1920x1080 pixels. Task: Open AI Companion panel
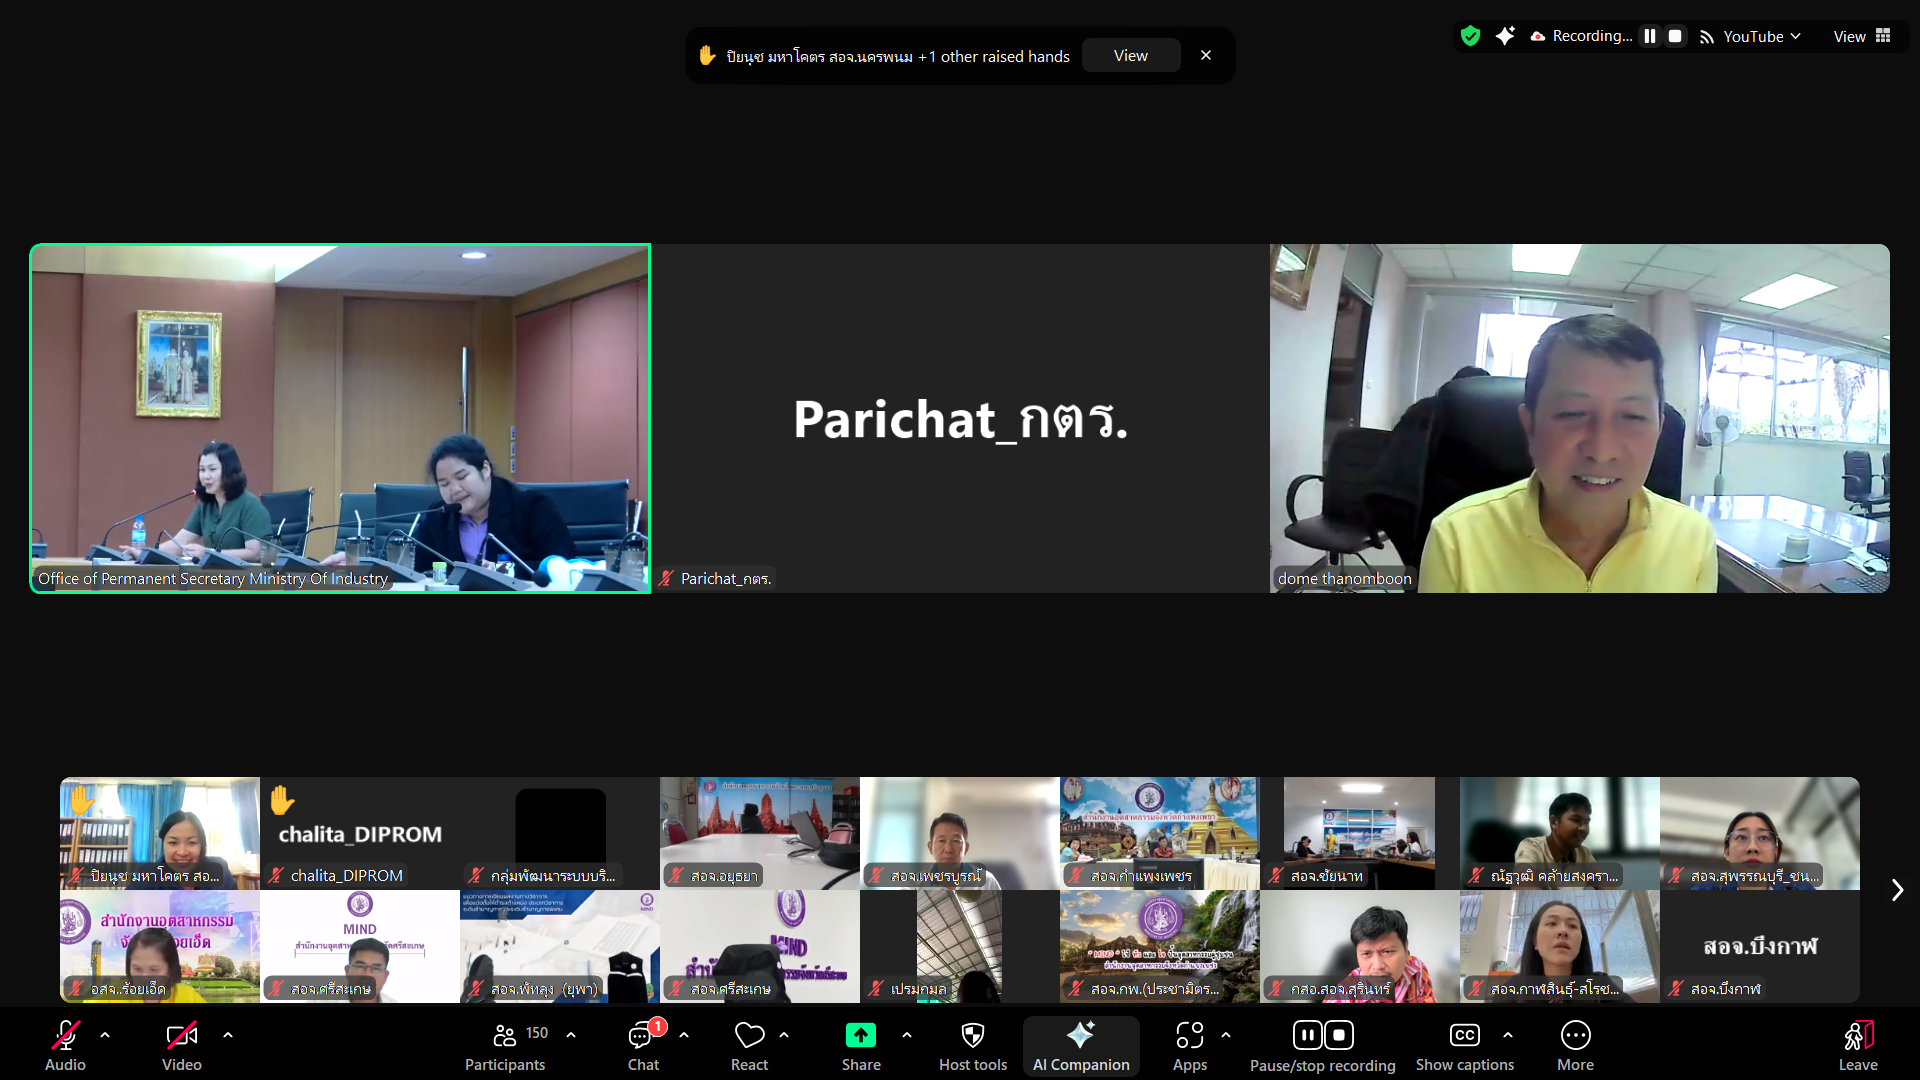click(1081, 1045)
